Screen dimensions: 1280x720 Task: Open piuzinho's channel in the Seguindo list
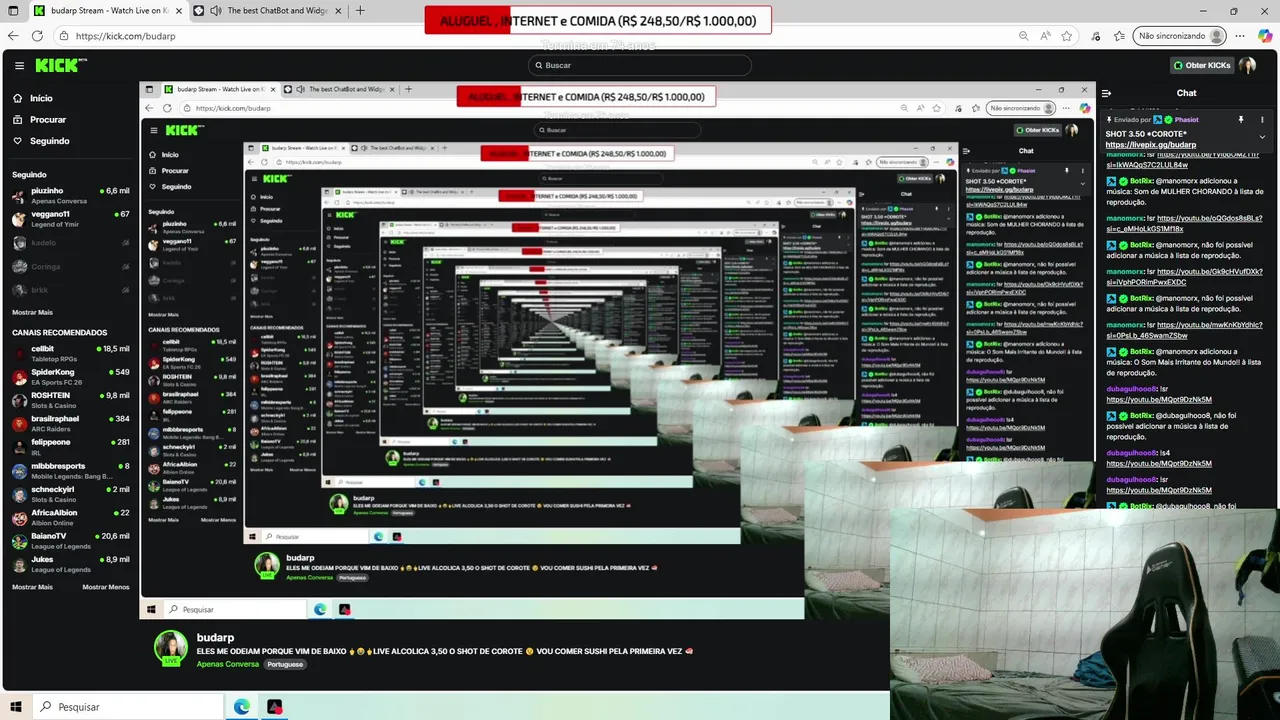pyautogui.click(x=71, y=195)
